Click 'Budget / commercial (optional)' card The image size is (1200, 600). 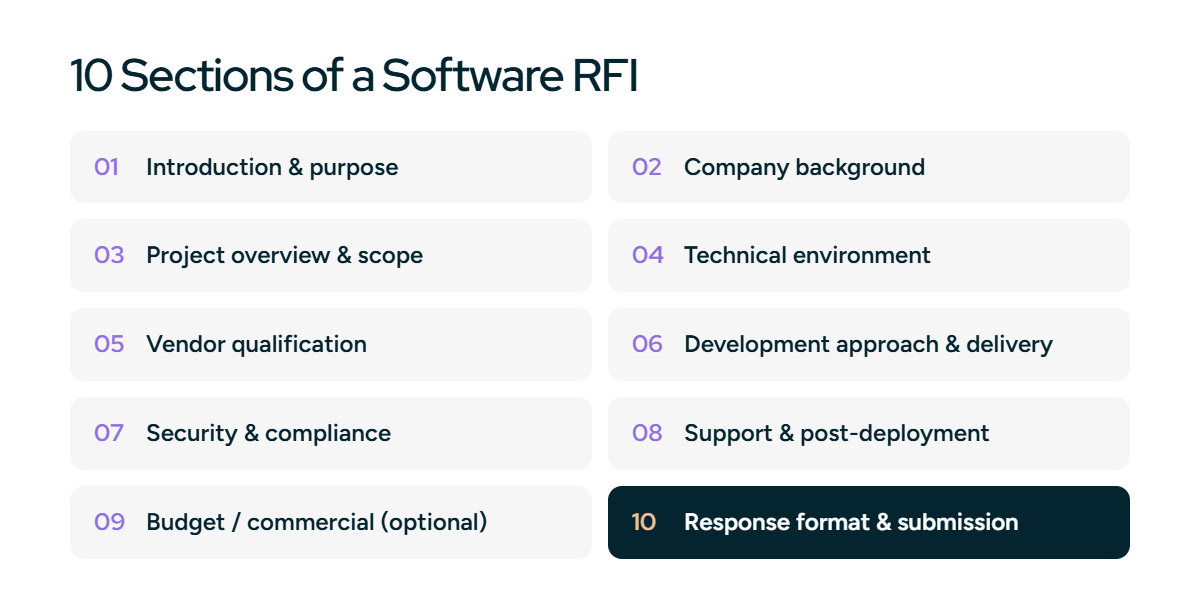click(331, 522)
